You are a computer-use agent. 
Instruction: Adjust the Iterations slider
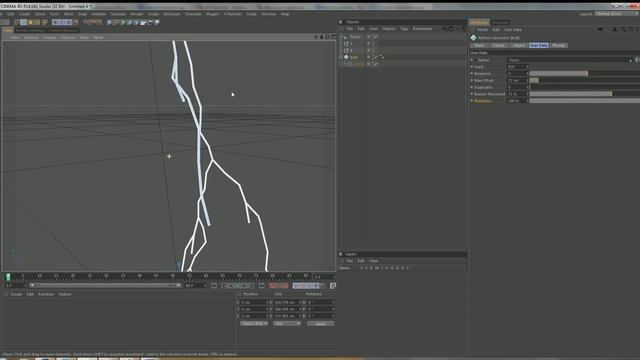(x=585, y=73)
